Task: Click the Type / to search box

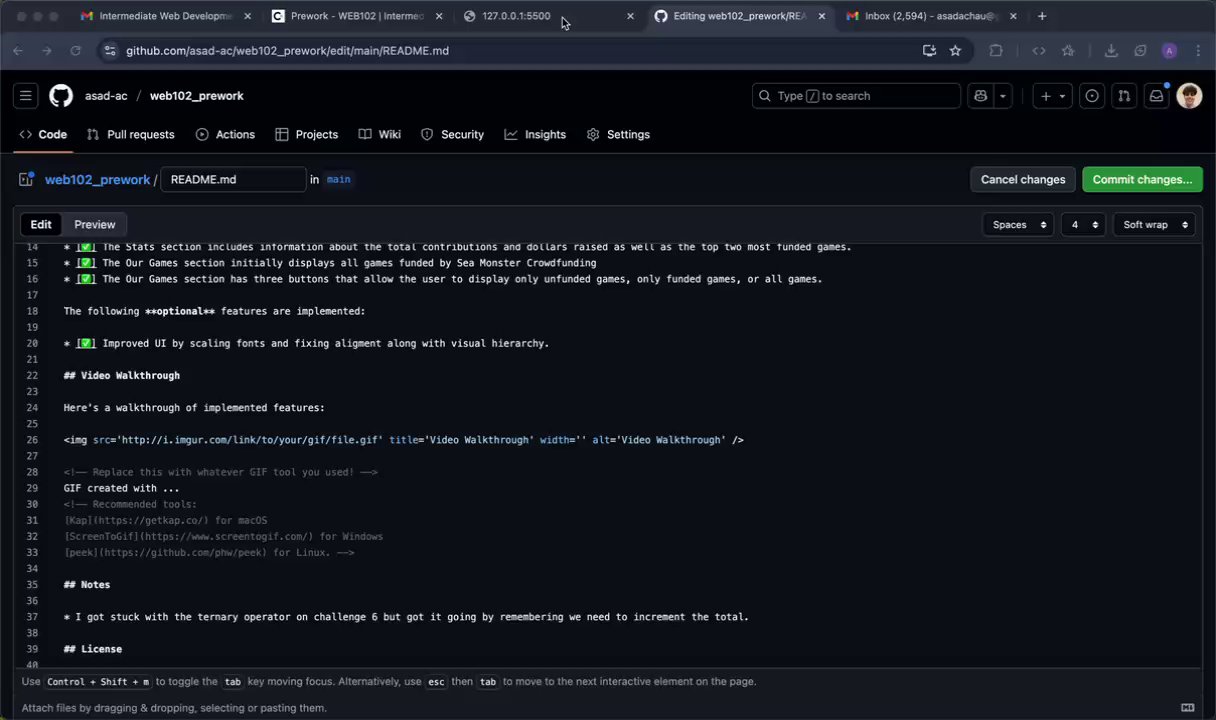Action: point(856,96)
